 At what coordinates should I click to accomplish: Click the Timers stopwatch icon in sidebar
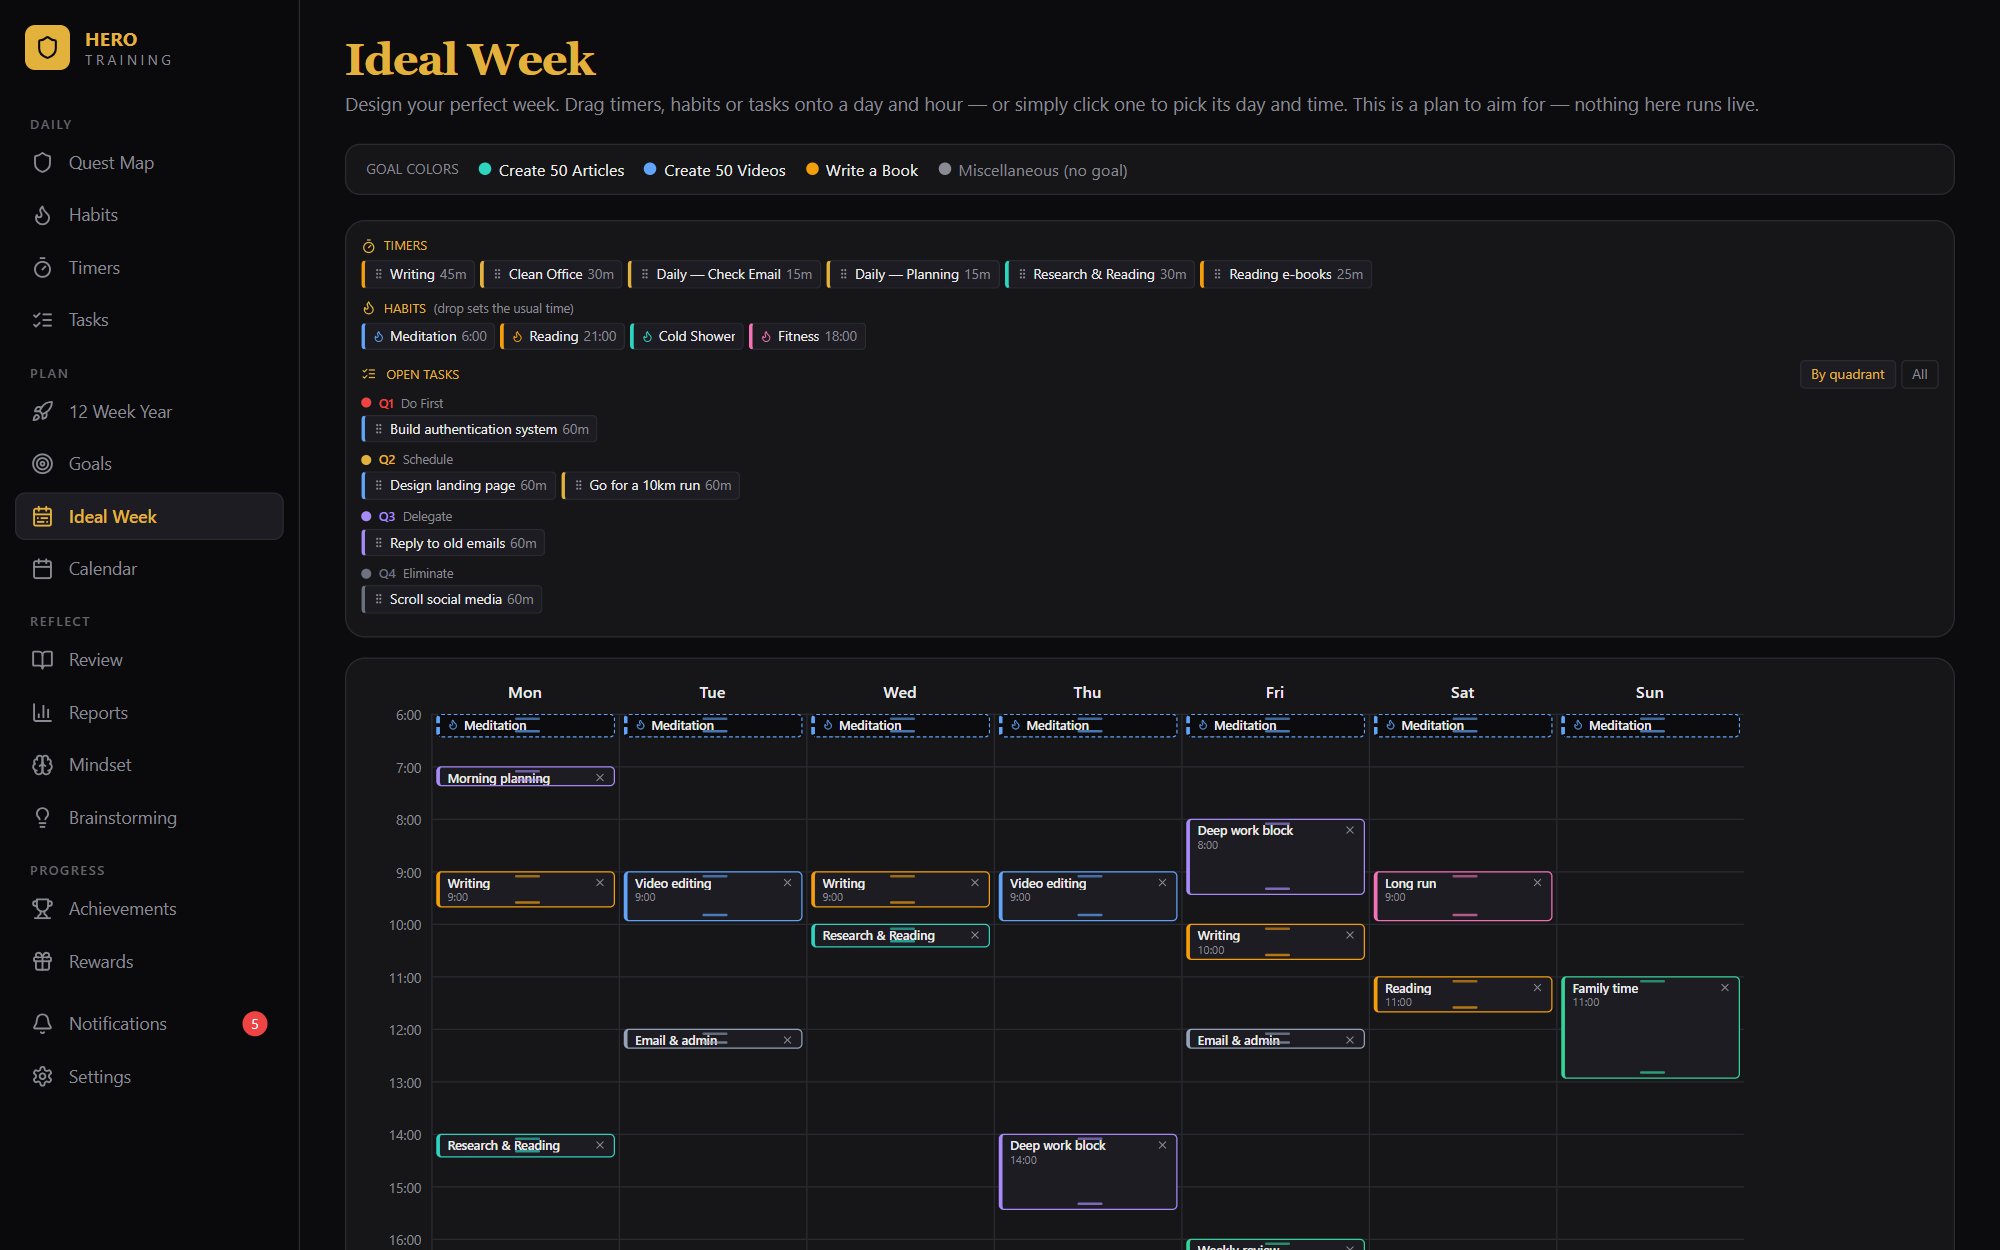coord(42,268)
